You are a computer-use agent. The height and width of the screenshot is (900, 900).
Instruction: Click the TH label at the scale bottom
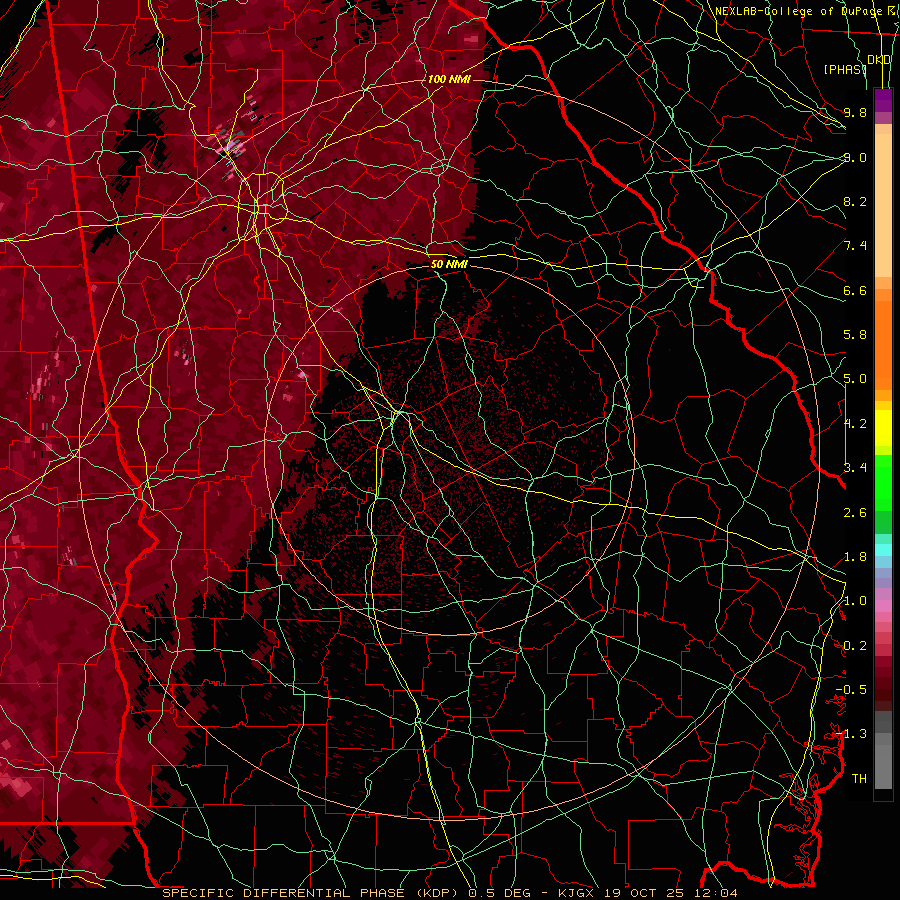859,779
